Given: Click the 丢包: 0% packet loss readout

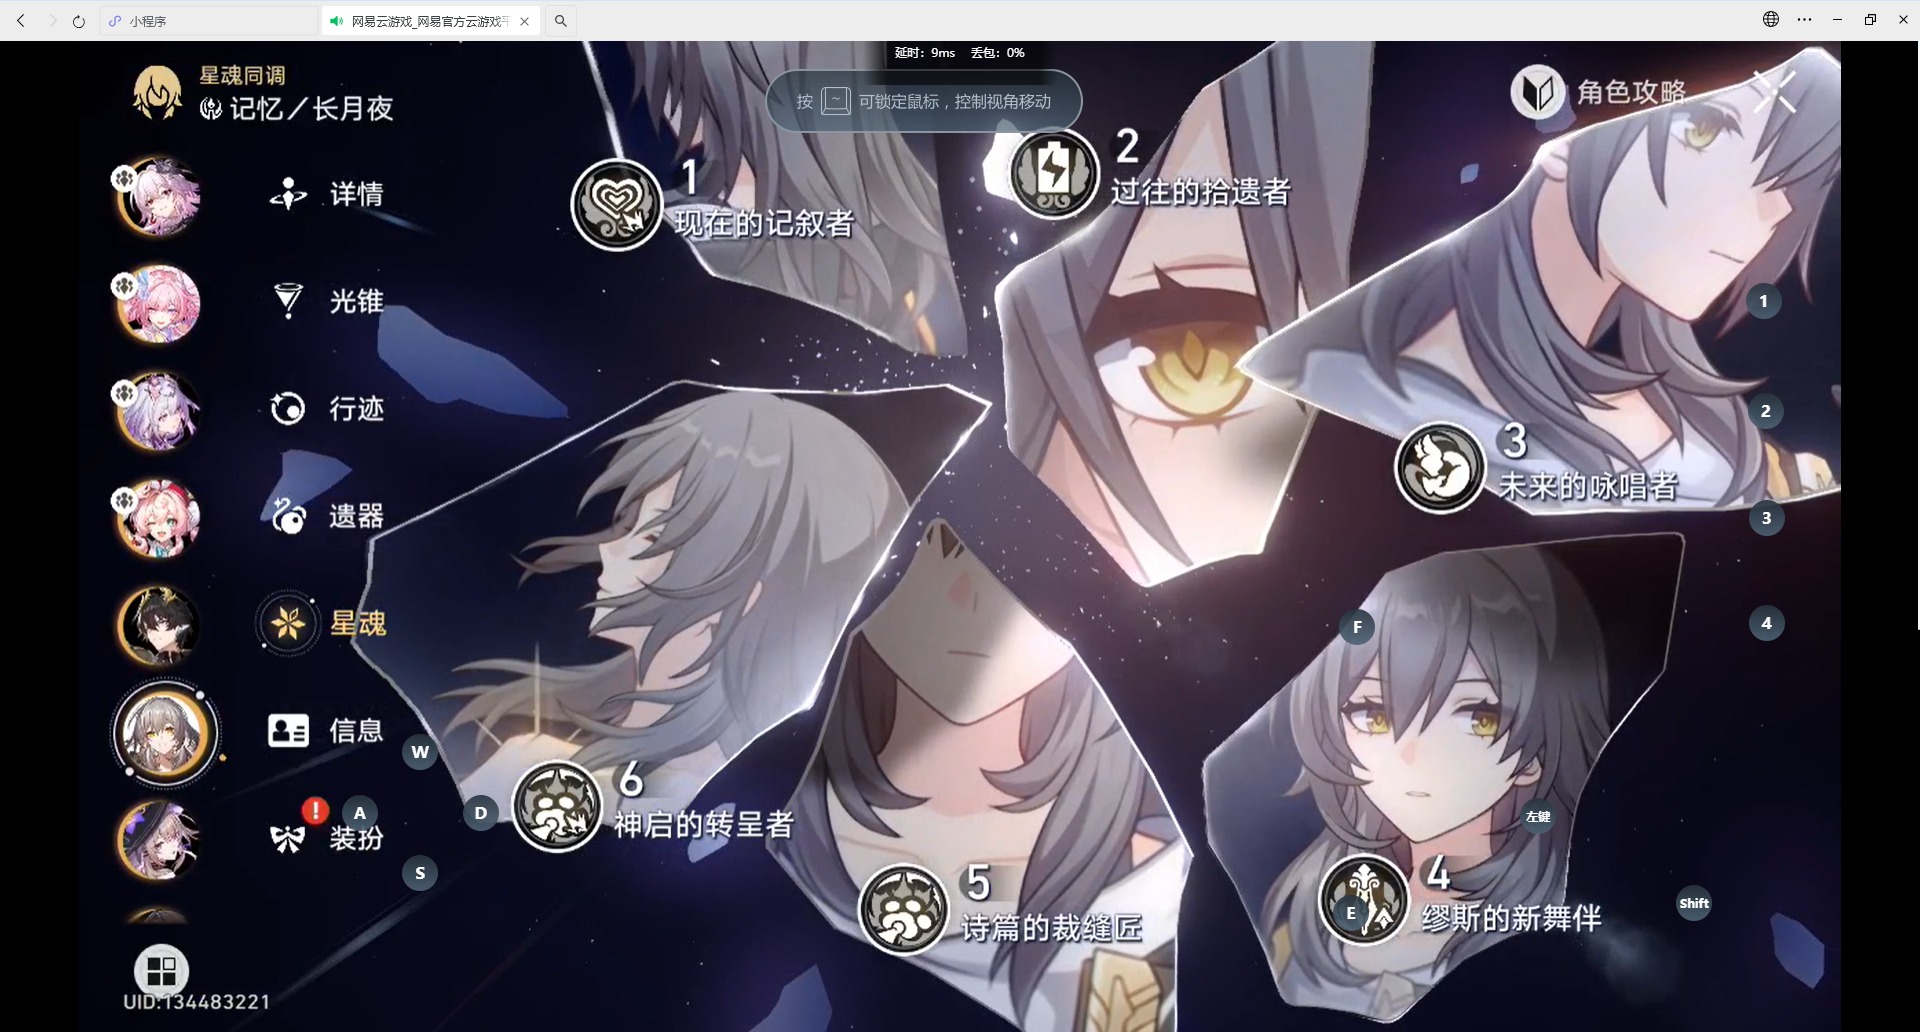Looking at the screenshot, I should [x=997, y=53].
